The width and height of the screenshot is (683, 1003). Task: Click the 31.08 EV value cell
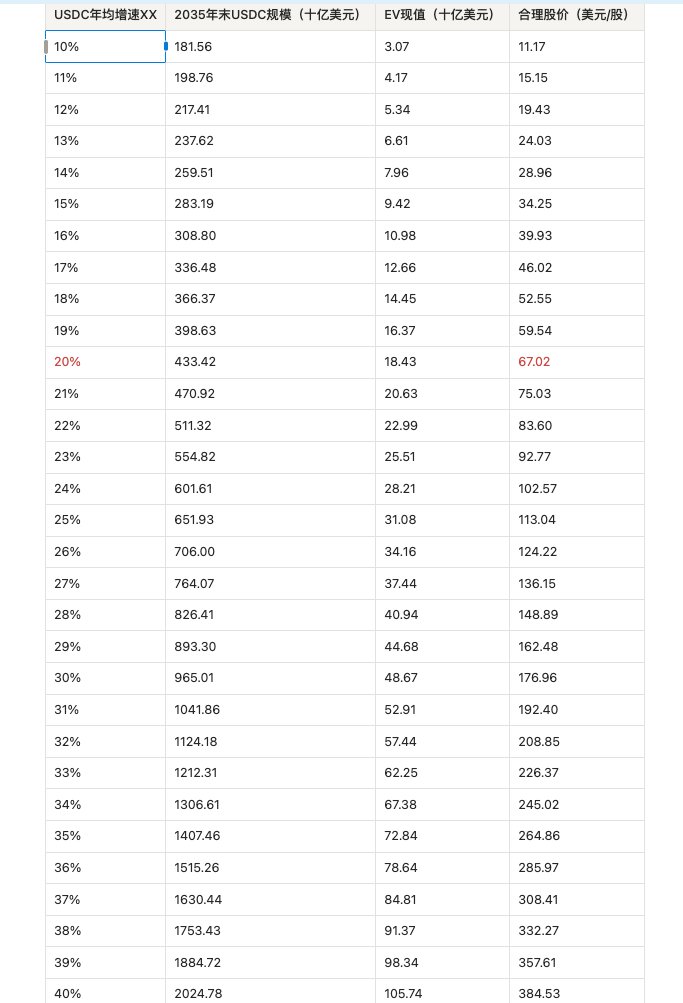click(442, 520)
